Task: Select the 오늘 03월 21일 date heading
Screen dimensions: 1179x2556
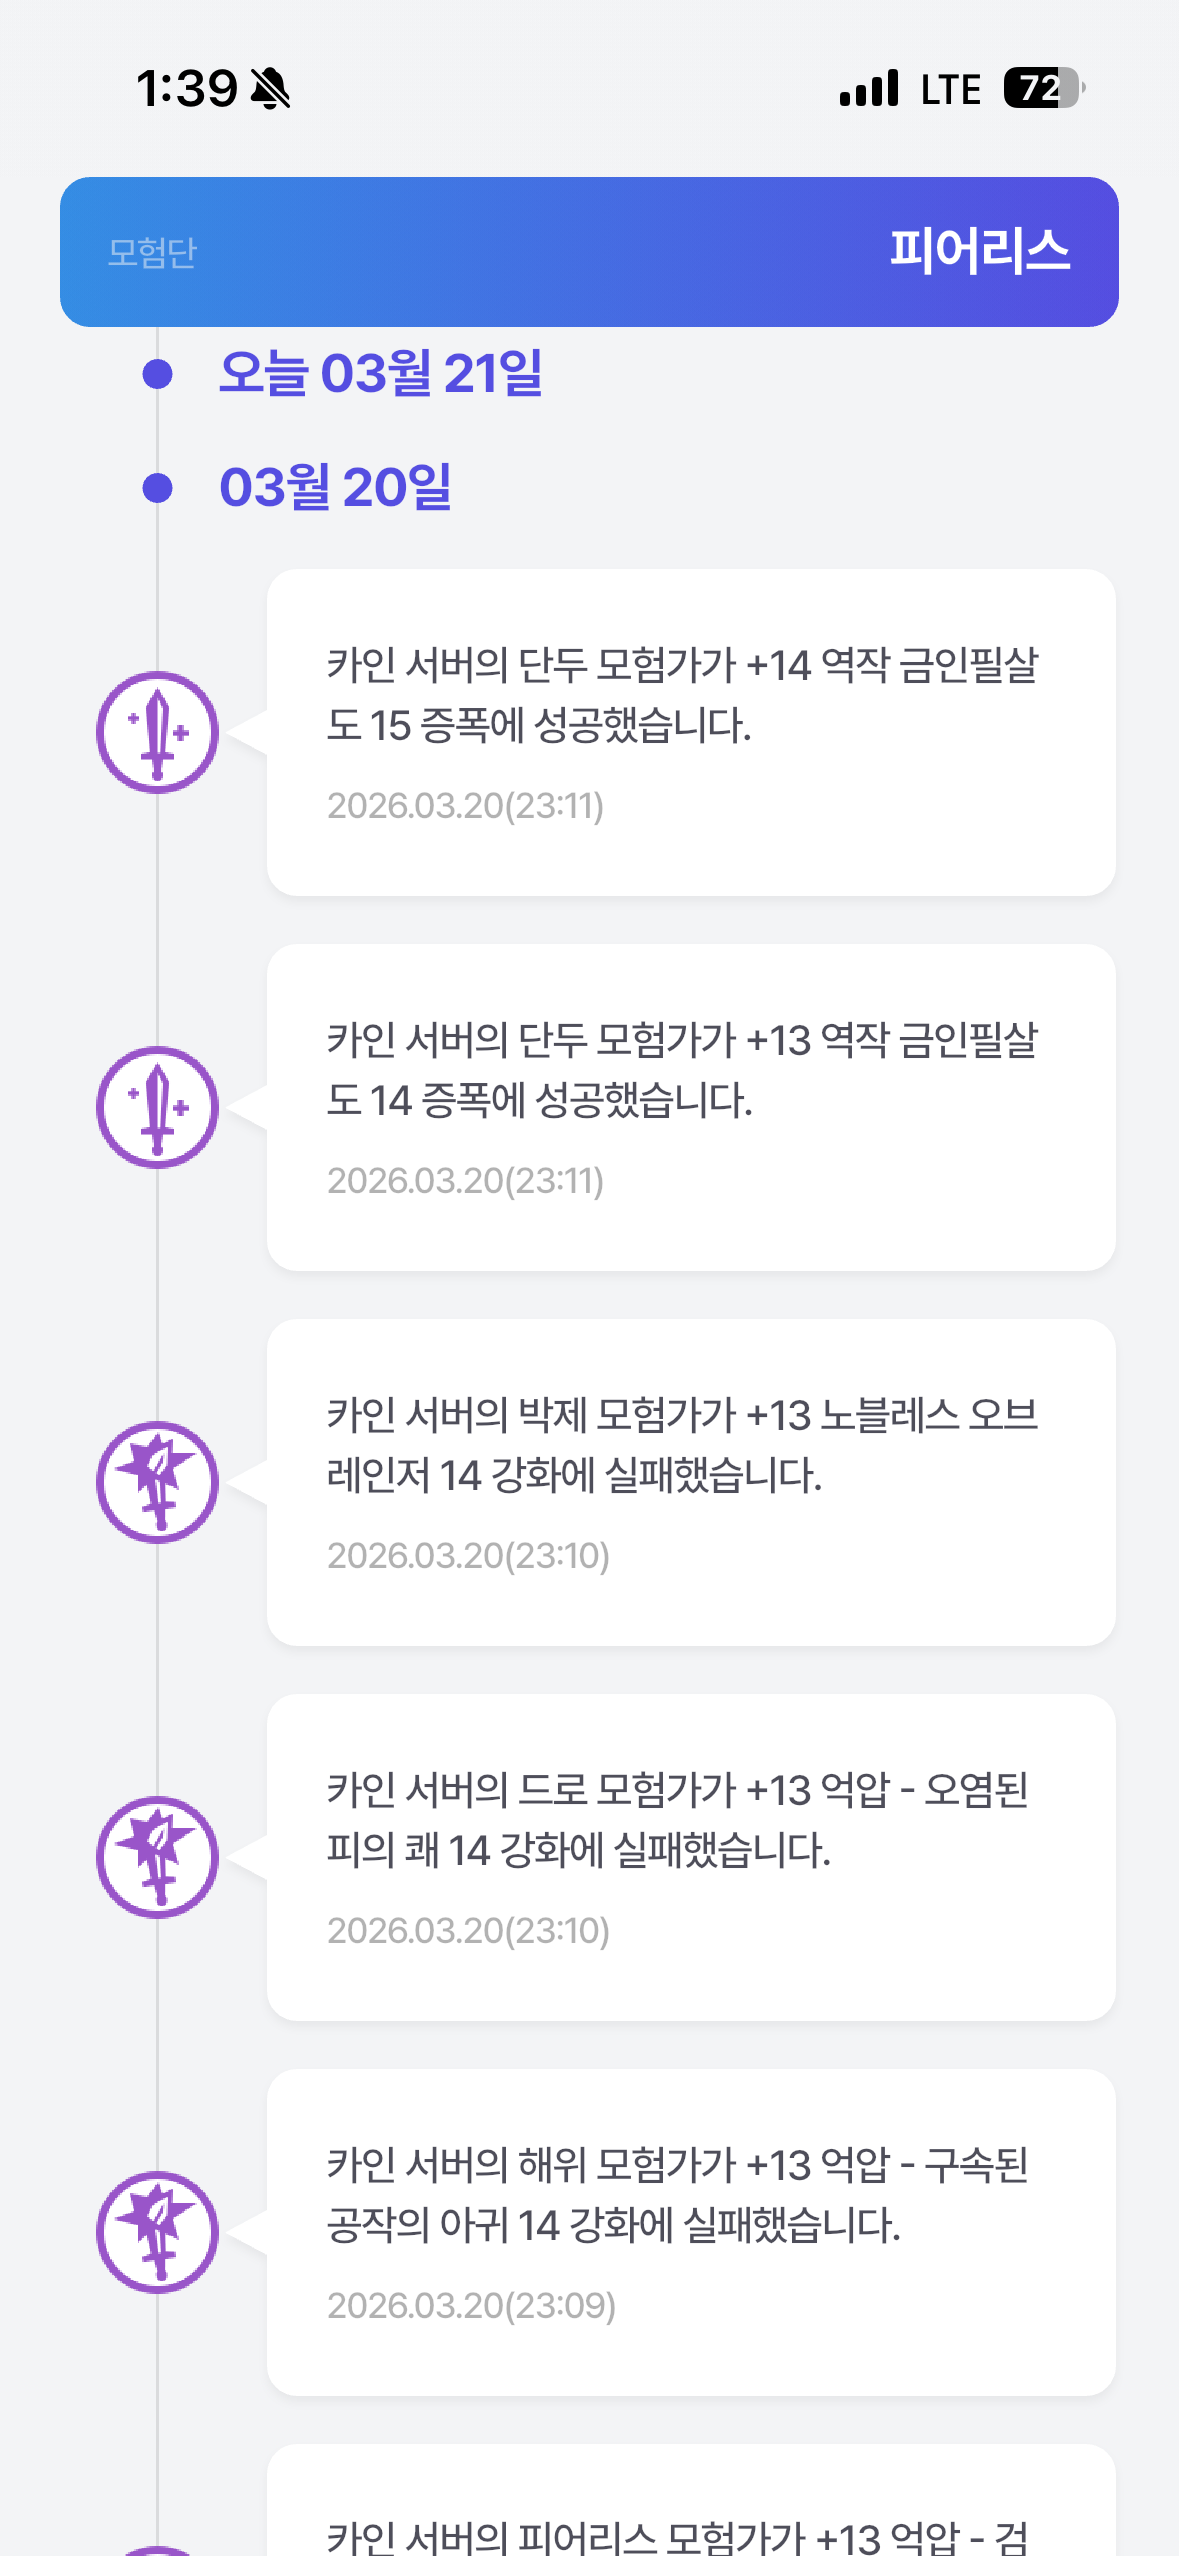Action: 380,374
